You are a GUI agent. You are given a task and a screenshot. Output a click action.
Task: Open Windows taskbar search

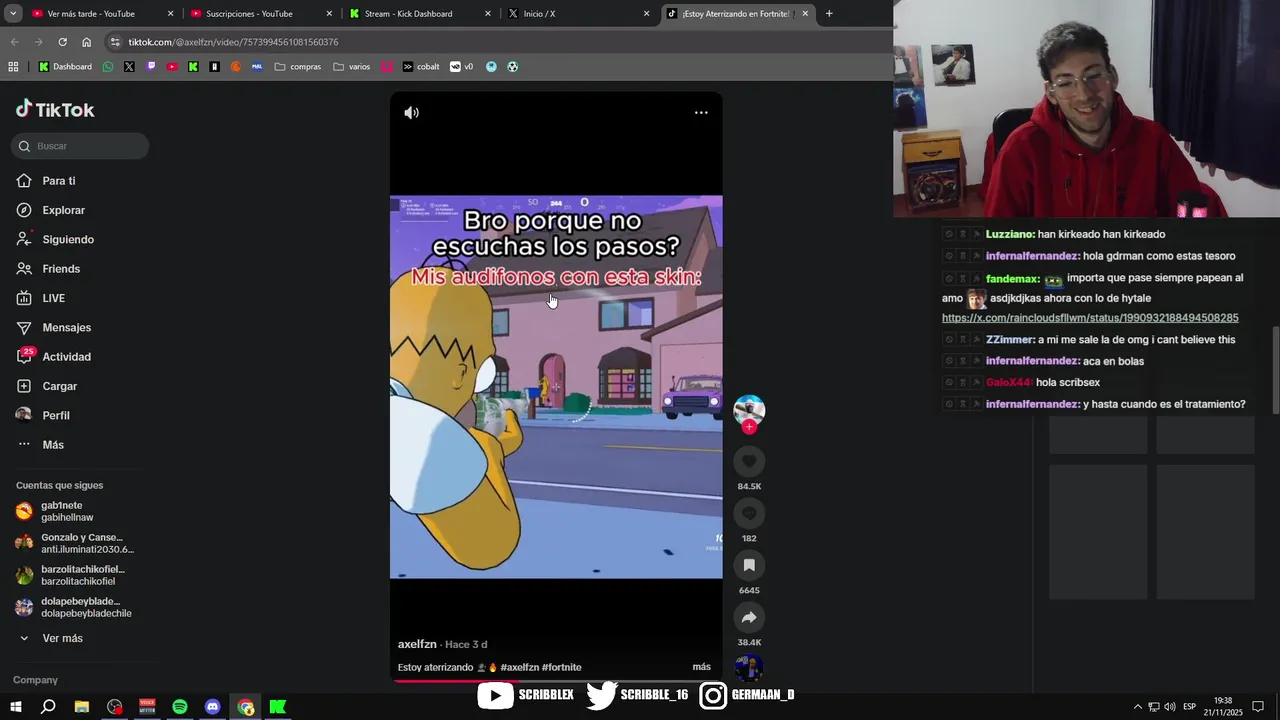(48, 707)
